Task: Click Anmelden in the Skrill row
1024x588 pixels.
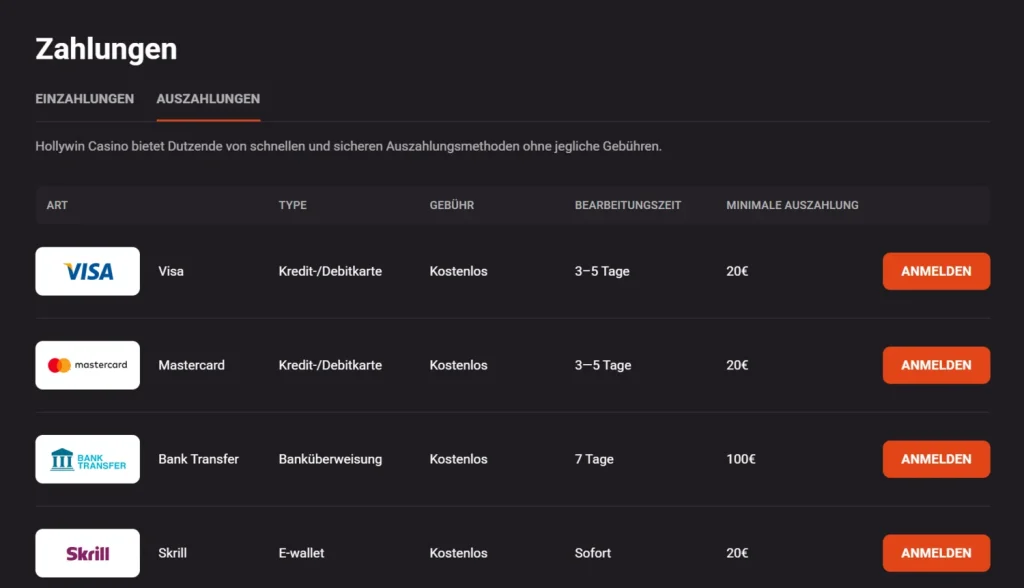Action: pyautogui.click(x=936, y=553)
